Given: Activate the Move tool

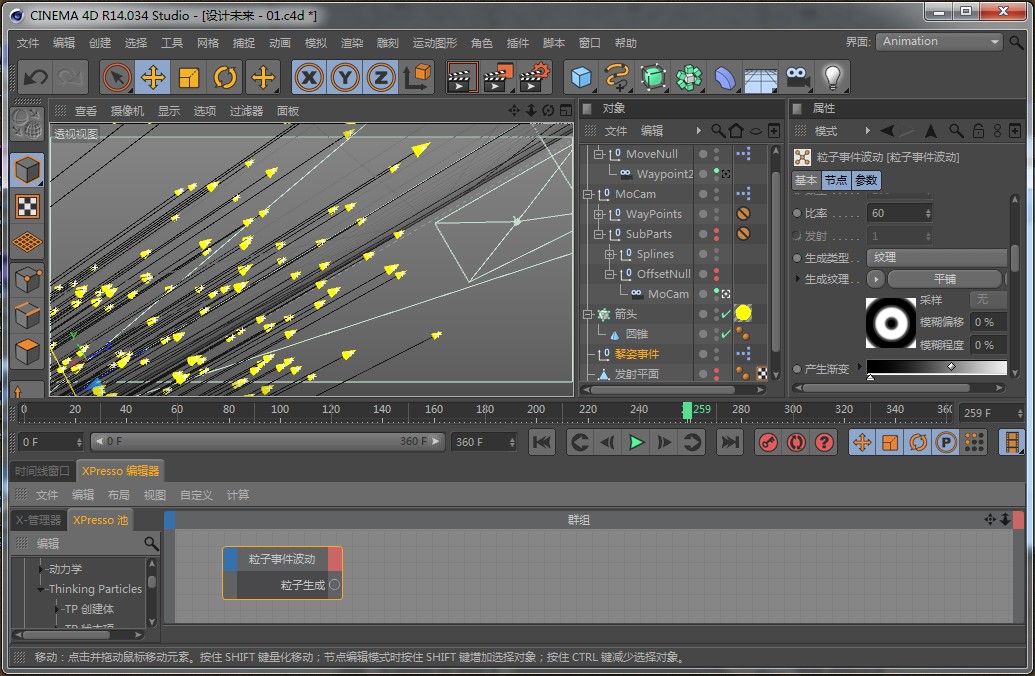Looking at the screenshot, I should [x=152, y=78].
